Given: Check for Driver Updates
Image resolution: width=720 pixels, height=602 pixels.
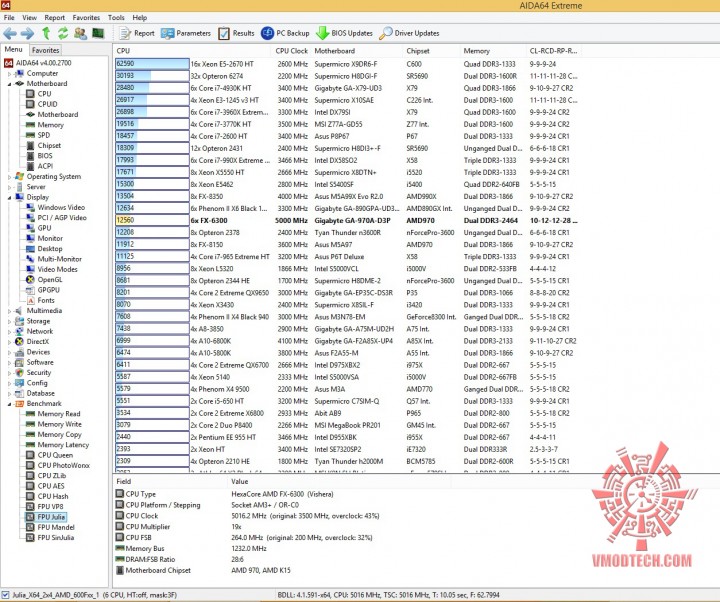Looking at the screenshot, I should [410, 33].
